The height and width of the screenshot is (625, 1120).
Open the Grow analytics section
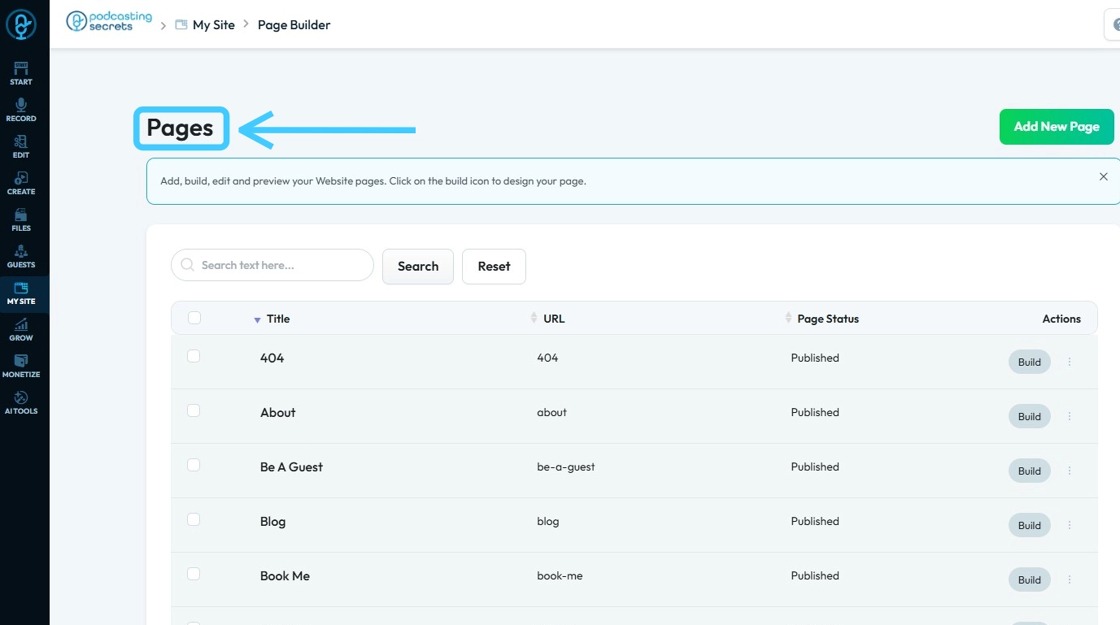21,330
